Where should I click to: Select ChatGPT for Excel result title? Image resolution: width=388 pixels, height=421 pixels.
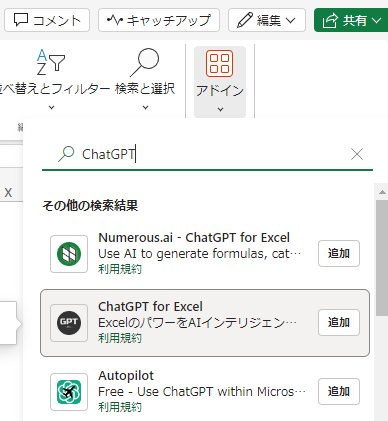[x=150, y=307]
